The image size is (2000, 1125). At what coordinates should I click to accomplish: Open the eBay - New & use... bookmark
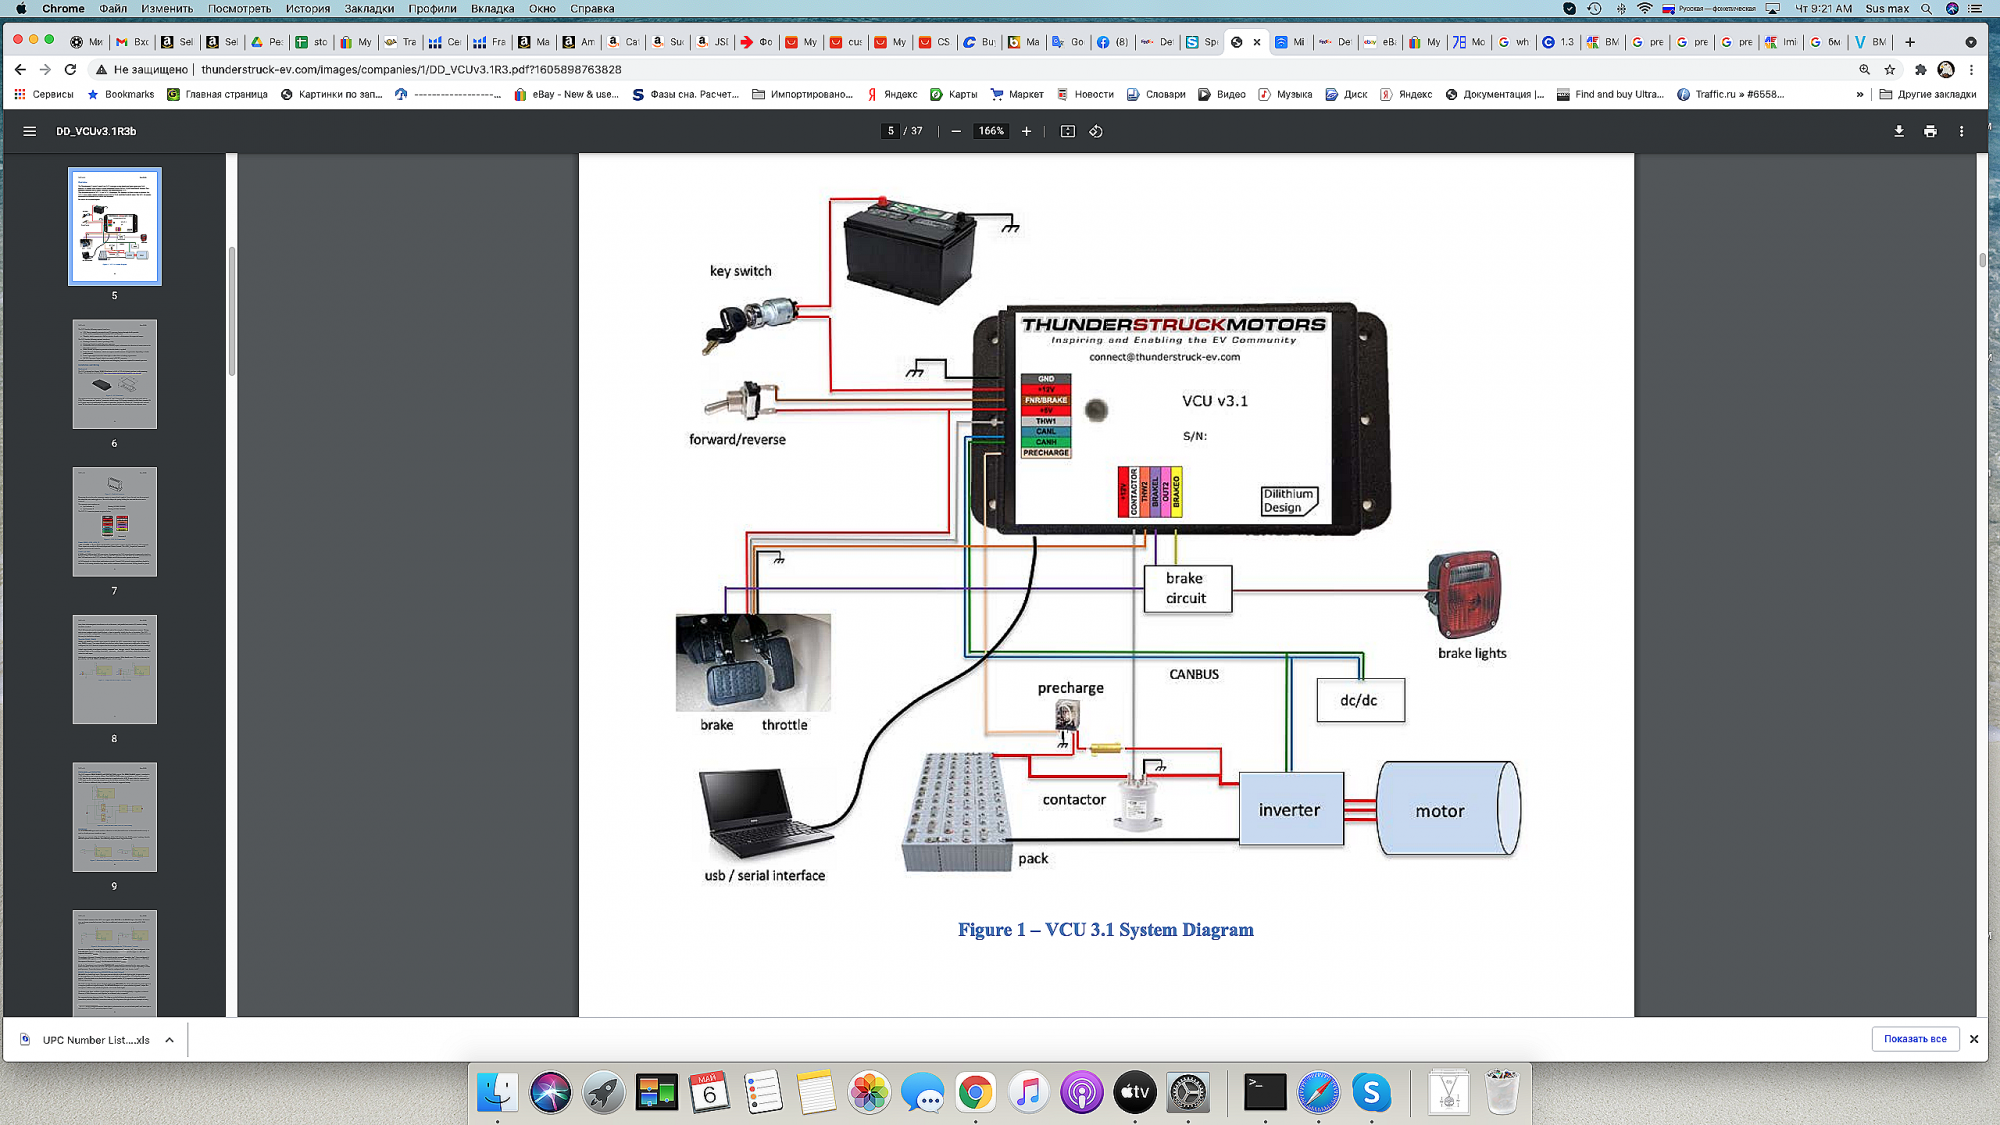566,94
